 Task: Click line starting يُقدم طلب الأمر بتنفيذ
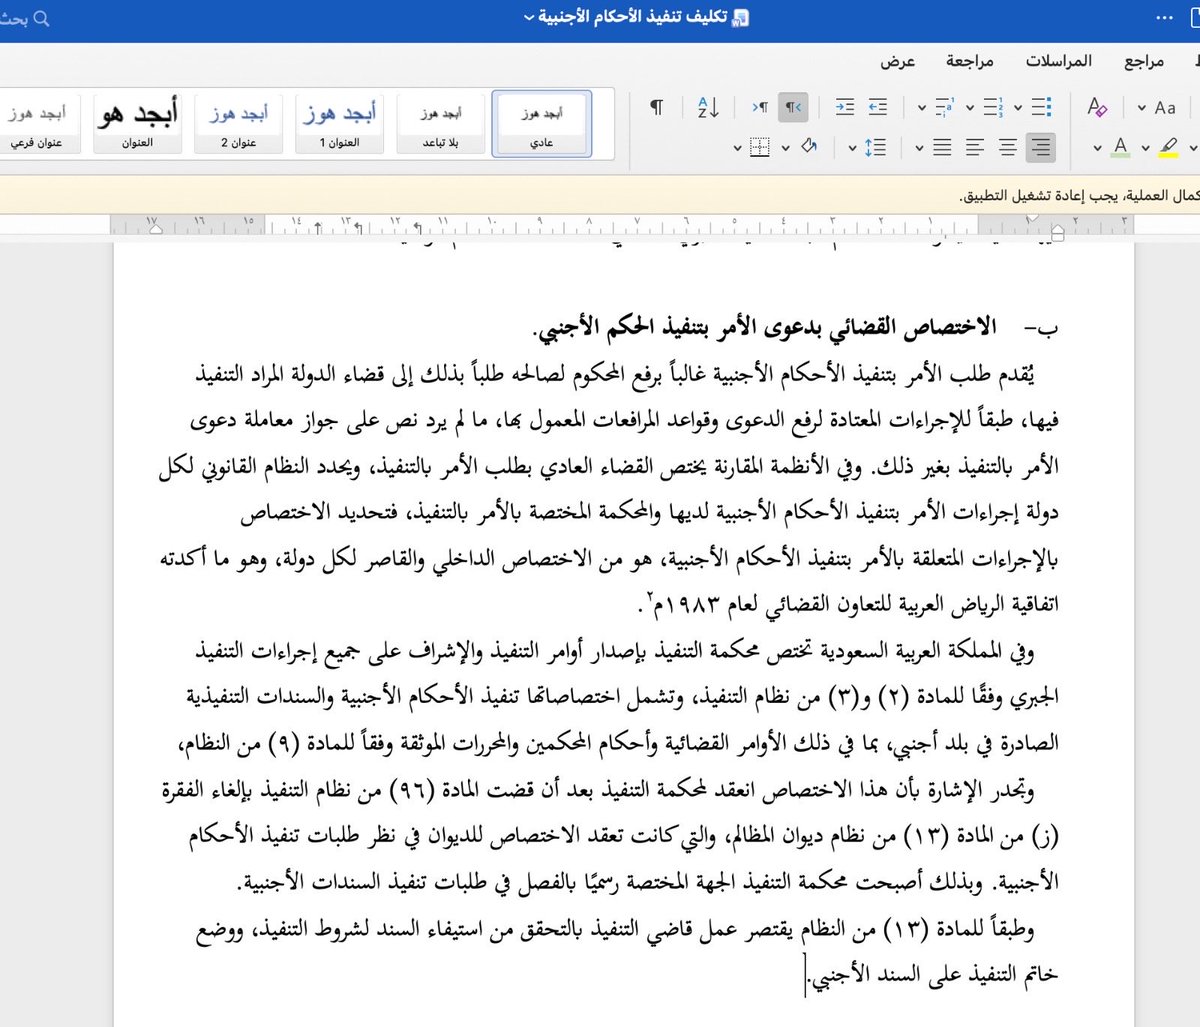point(614,375)
